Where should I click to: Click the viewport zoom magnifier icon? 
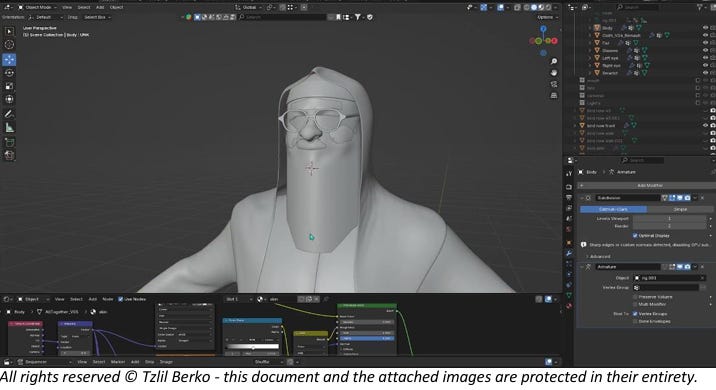pos(554,61)
